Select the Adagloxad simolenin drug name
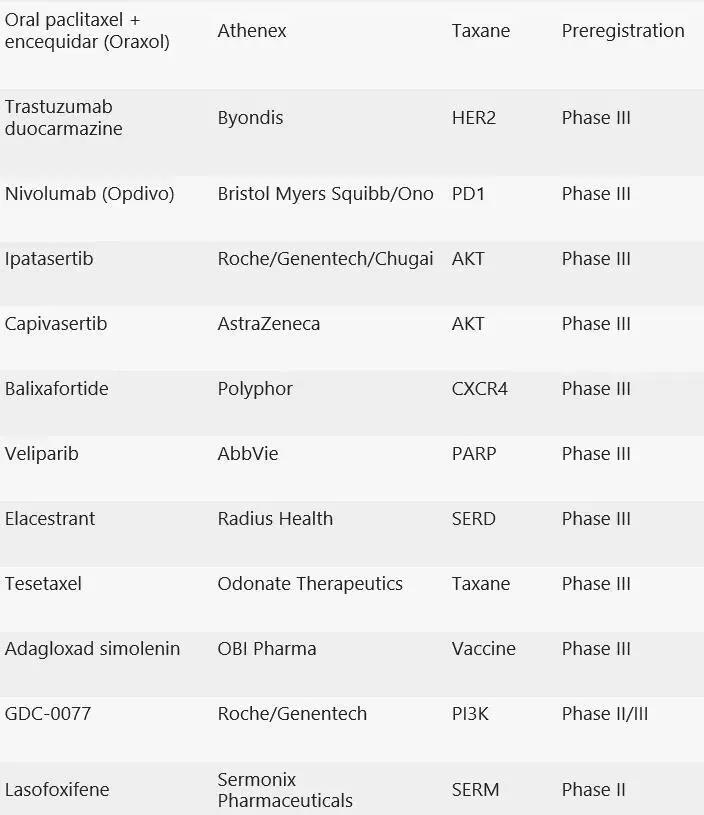 pos(93,649)
